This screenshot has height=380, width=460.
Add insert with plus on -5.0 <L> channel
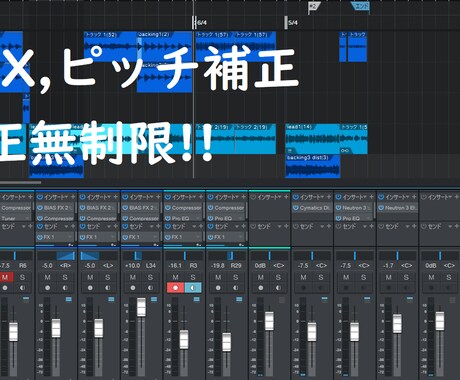[x=116, y=197]
